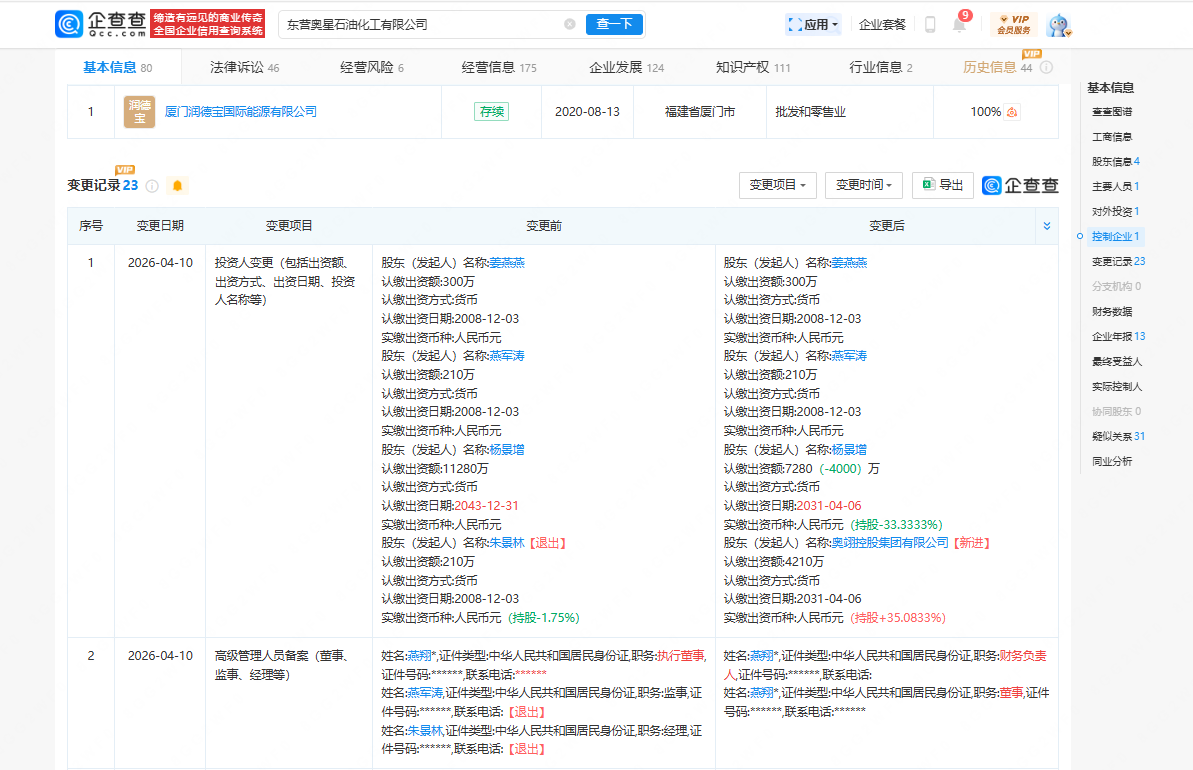Click the orange bell alert icon next to 变更记录
Viewport: 1193px width, 770px height.
pos(178,186)
